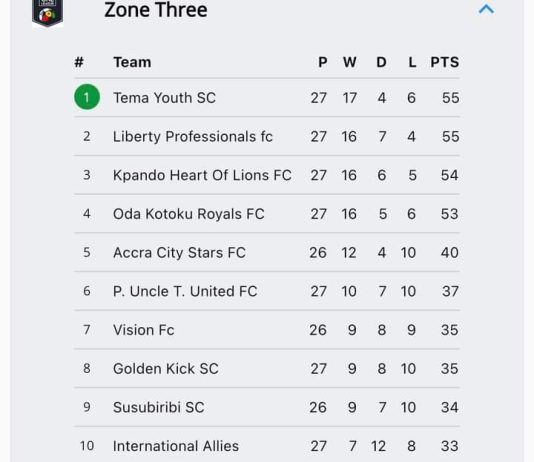Screen dimensions: 534x462
Task: Click the green position 1 badge
Action: tap(87, 97)
